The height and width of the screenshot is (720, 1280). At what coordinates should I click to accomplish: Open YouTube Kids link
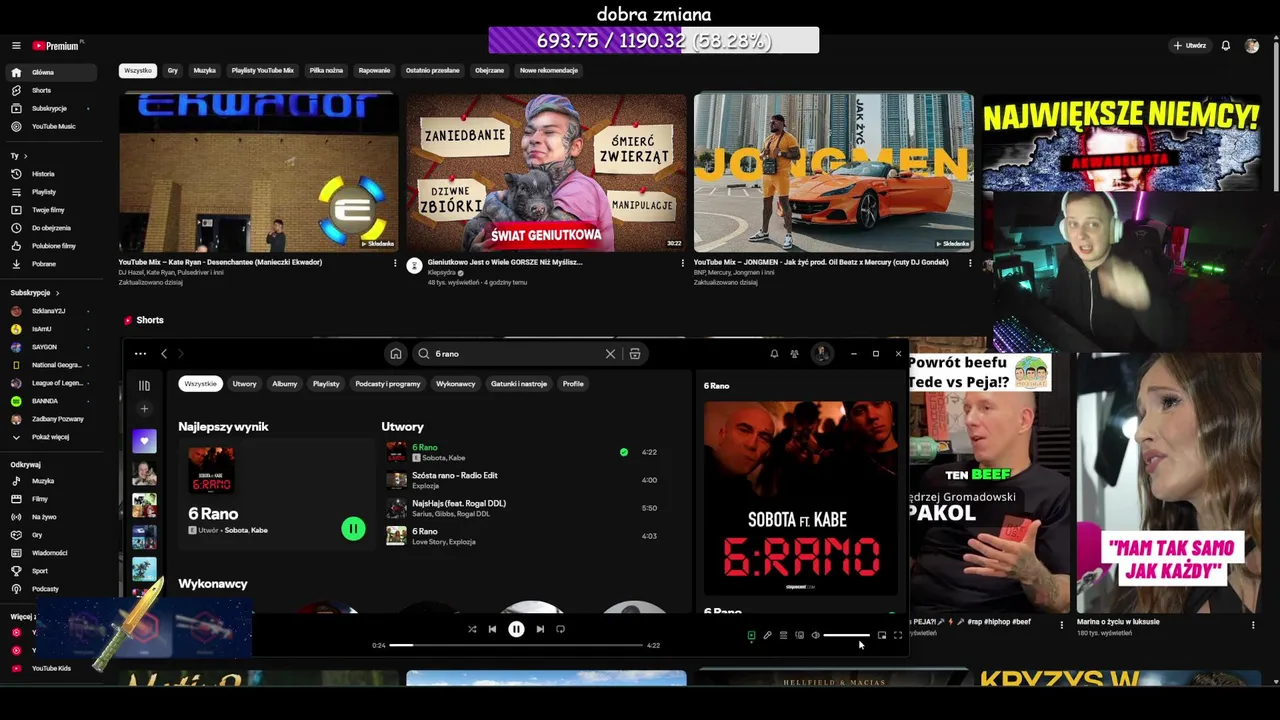tap(50, 668)
